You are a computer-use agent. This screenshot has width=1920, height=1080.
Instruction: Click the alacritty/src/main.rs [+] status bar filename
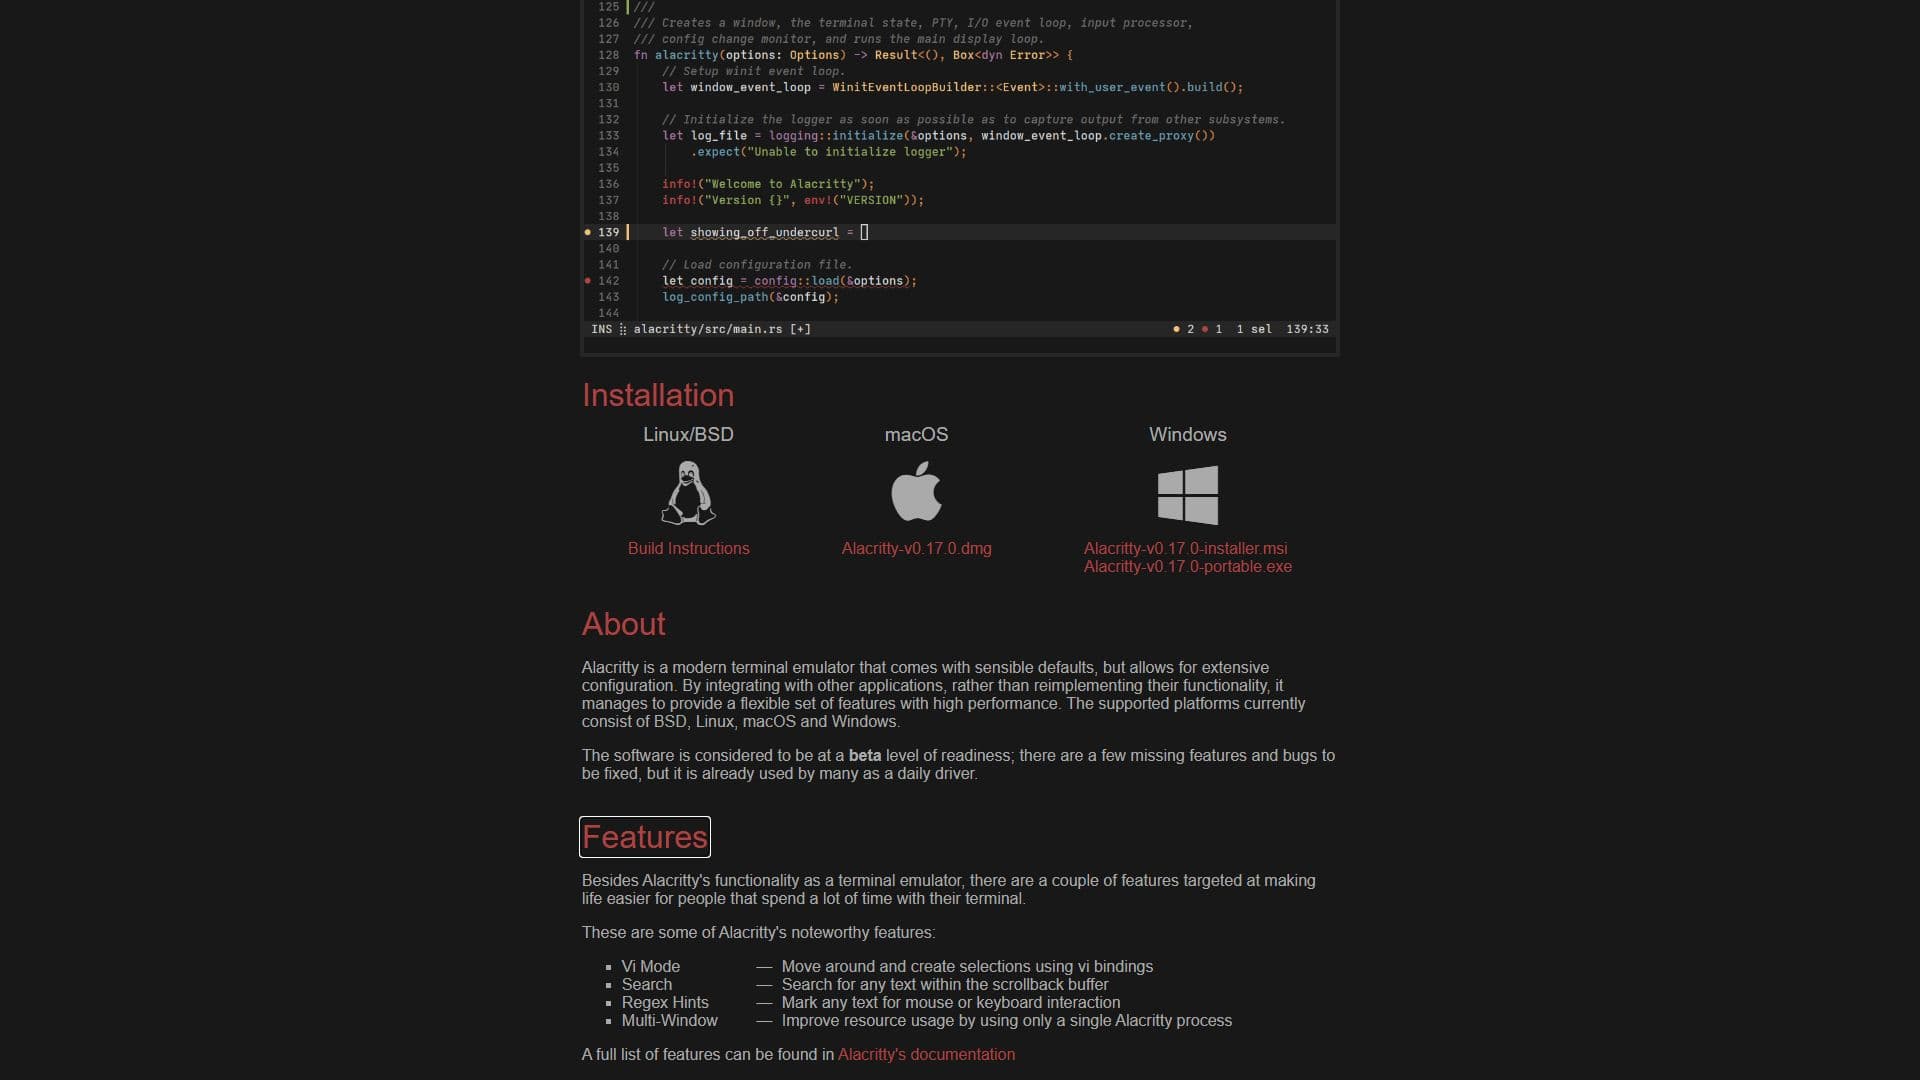pyautogui.click(x=722, y=329)
